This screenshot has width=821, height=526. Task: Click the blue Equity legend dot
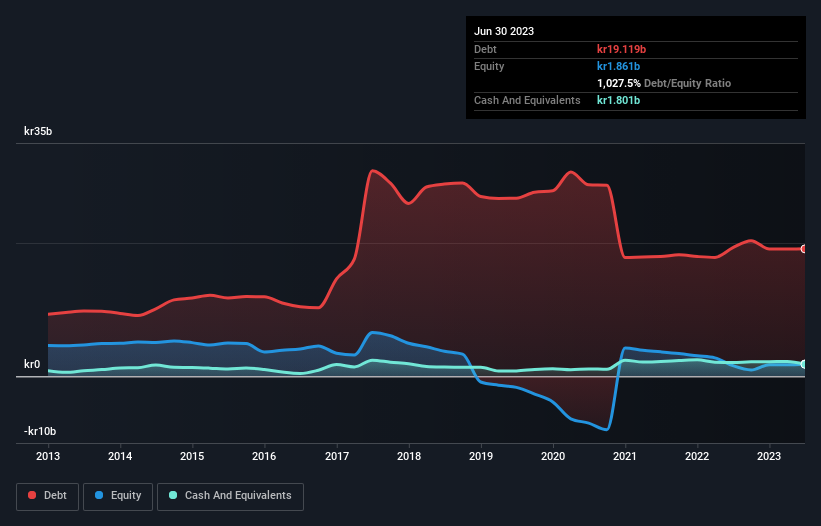(x=99, y=495)
